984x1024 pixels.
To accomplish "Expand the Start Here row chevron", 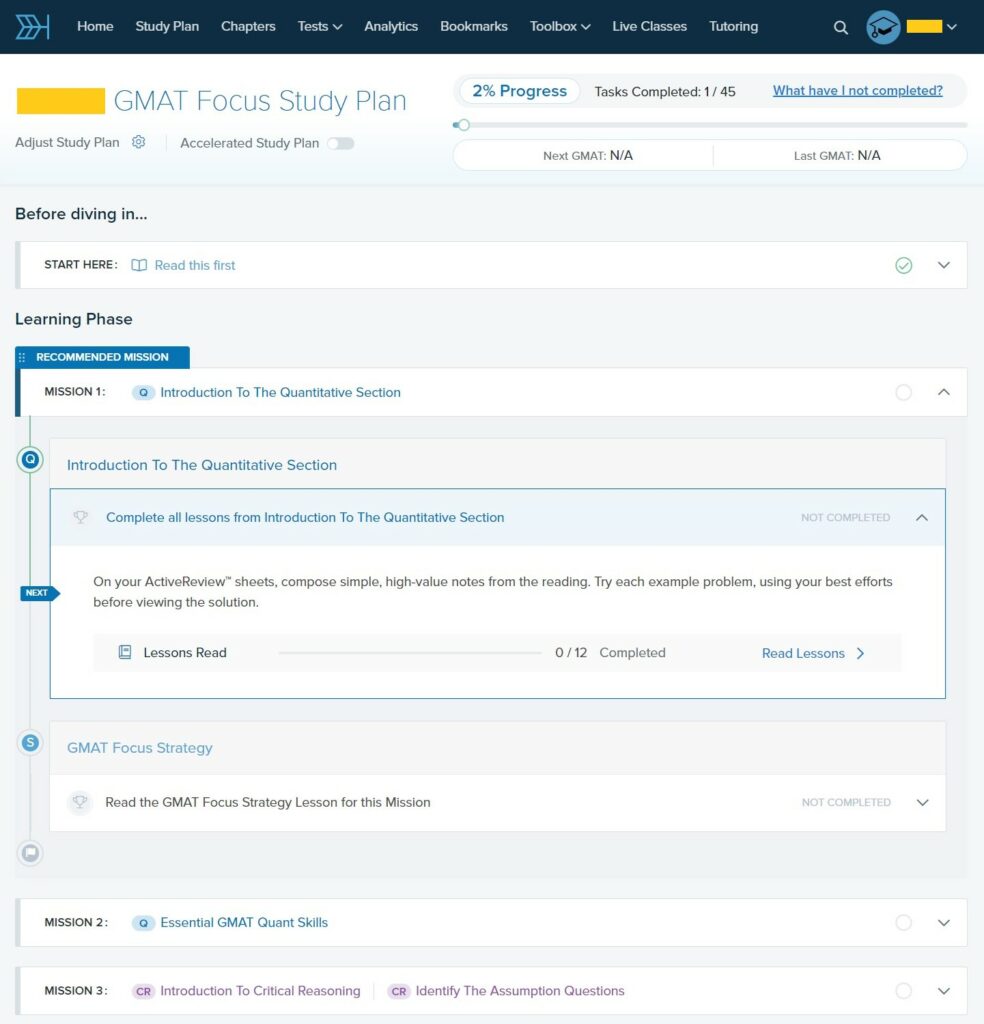I will tap(943, 265).
